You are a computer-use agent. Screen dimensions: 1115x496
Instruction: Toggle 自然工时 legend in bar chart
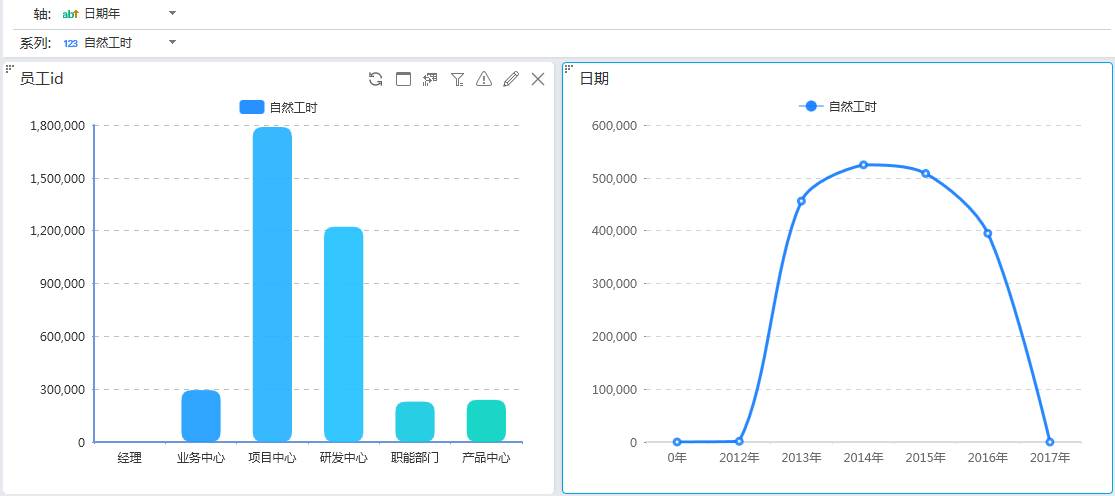click(278, 107)
